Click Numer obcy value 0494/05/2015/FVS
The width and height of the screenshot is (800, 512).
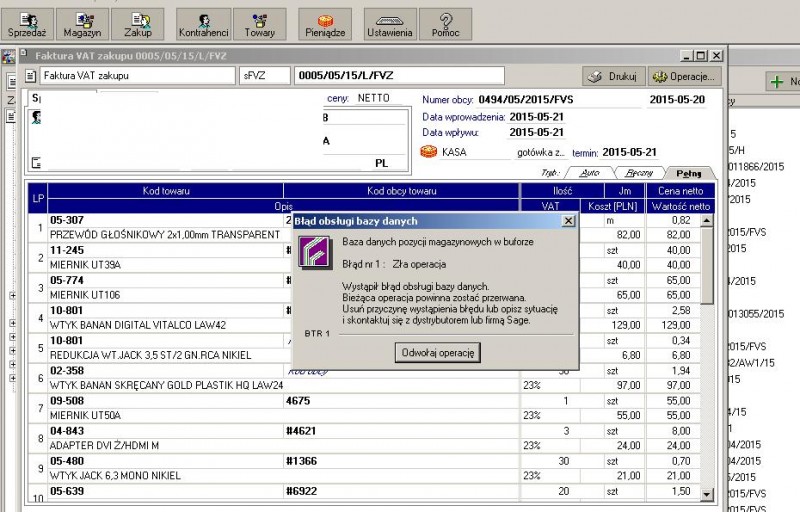(526, 99)
